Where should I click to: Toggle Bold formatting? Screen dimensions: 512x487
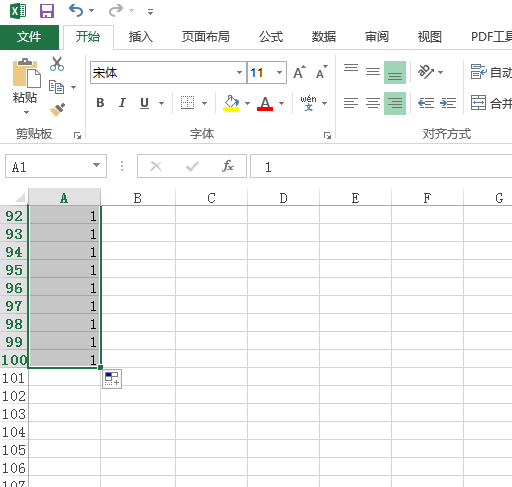[x=100, y=103]
